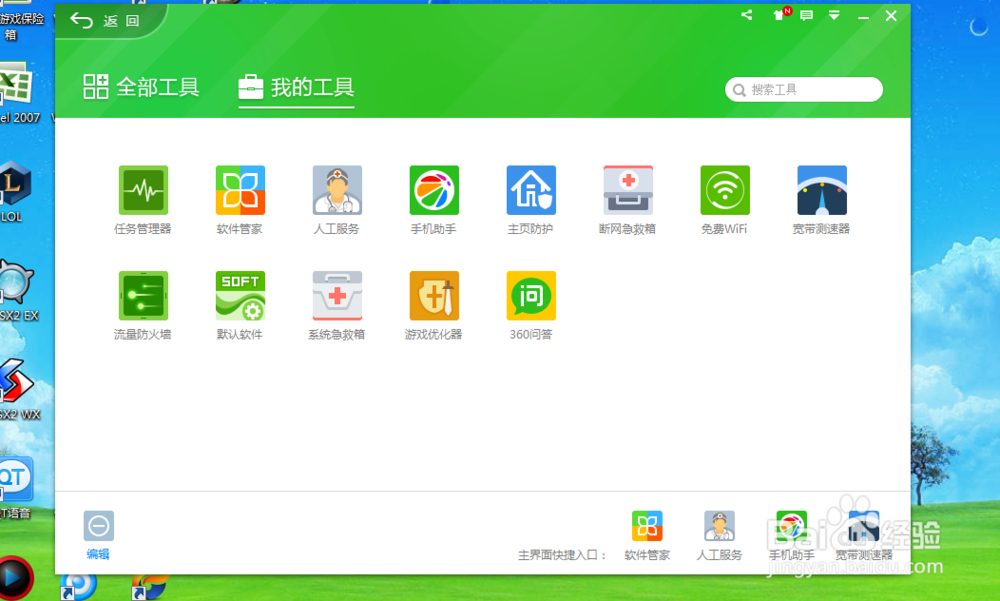Open 软件管家 quick-entry shortcut at bottom

647,535
